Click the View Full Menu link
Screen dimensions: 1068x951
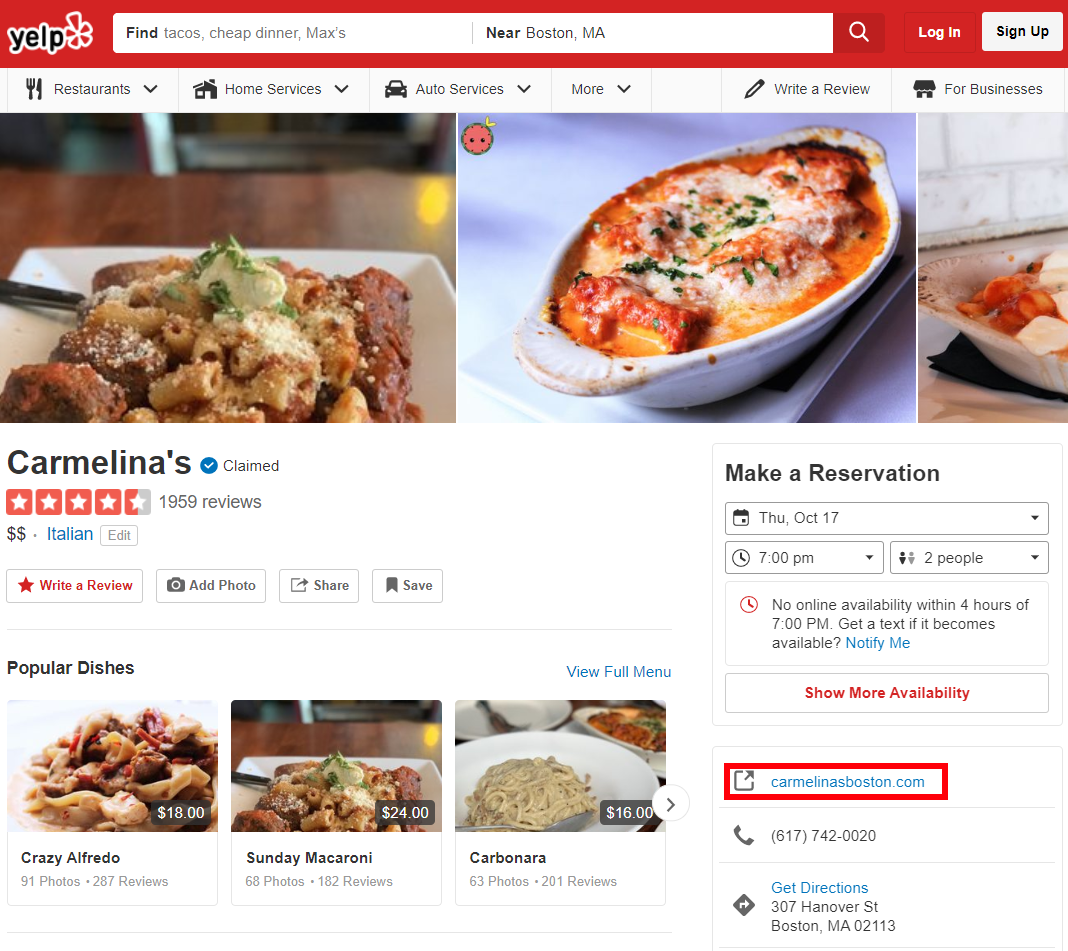click(x=618, y=672)
